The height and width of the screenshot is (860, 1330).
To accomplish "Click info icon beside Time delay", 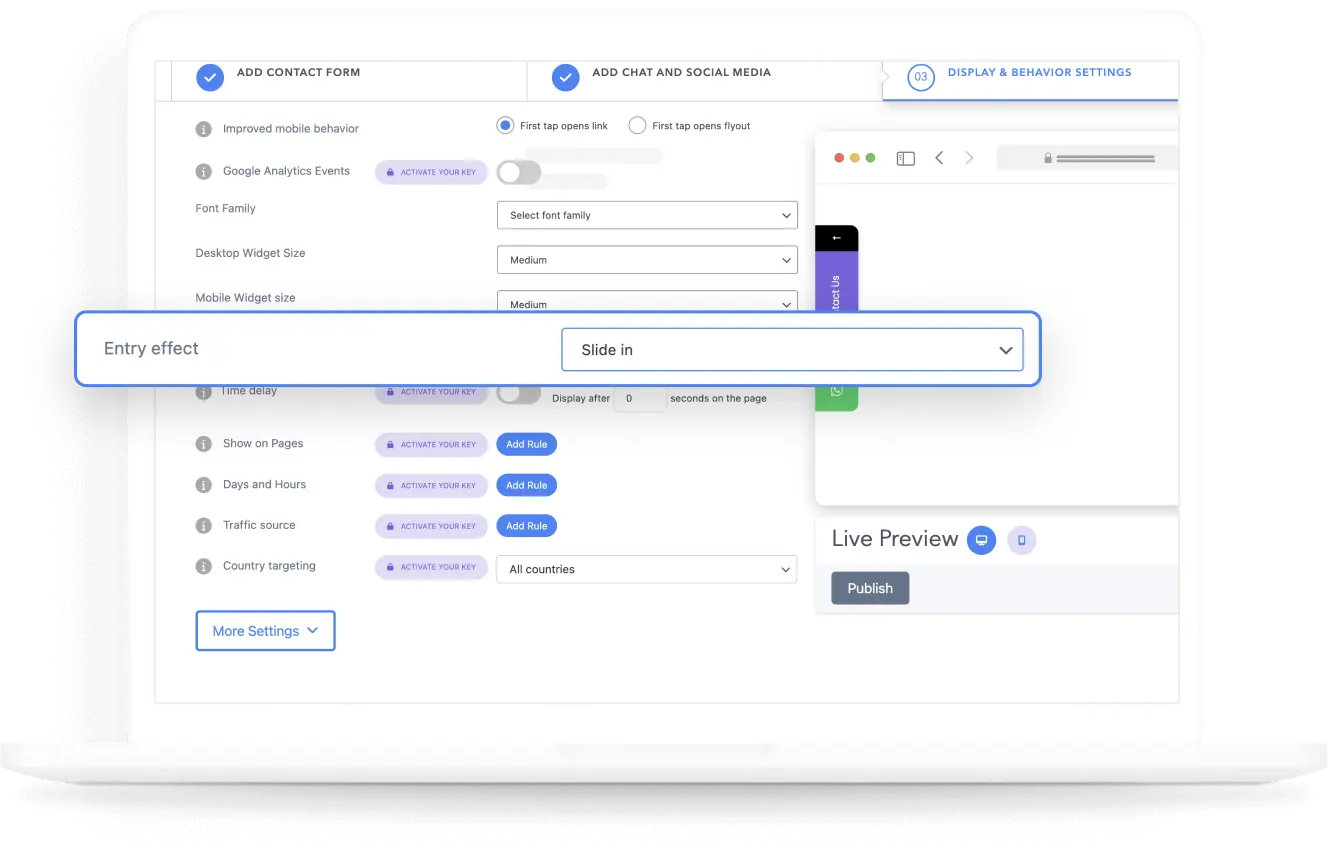I will (203, 392).
